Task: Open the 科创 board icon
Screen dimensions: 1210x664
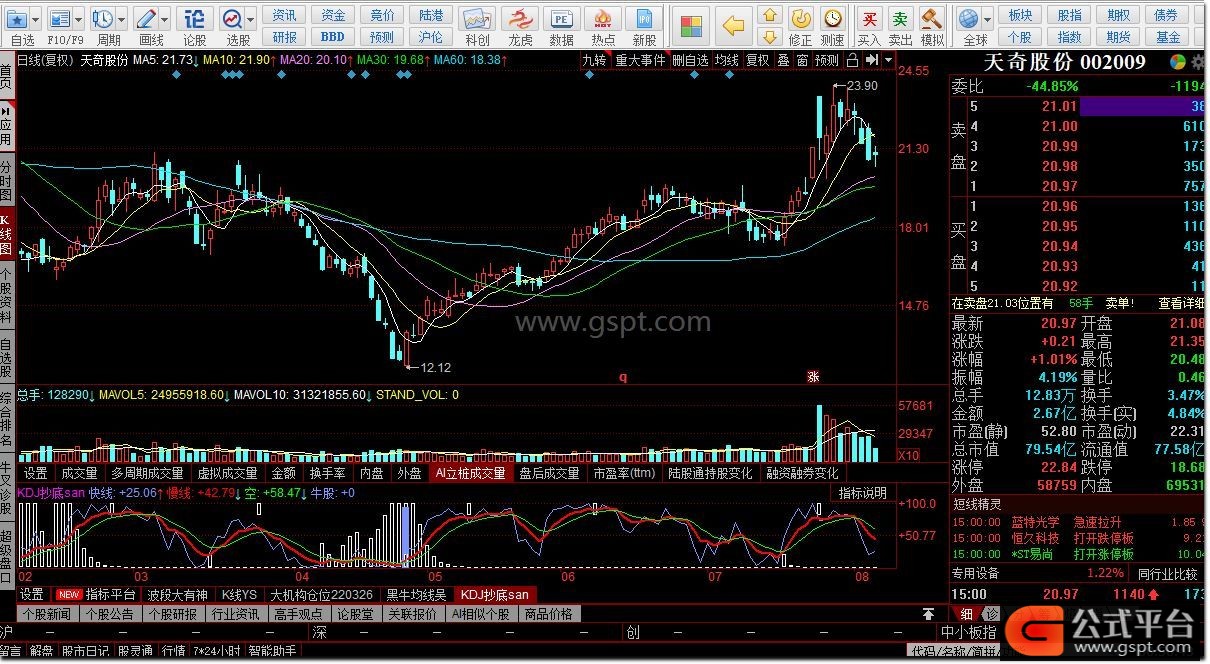Action: tap(477, 20)
